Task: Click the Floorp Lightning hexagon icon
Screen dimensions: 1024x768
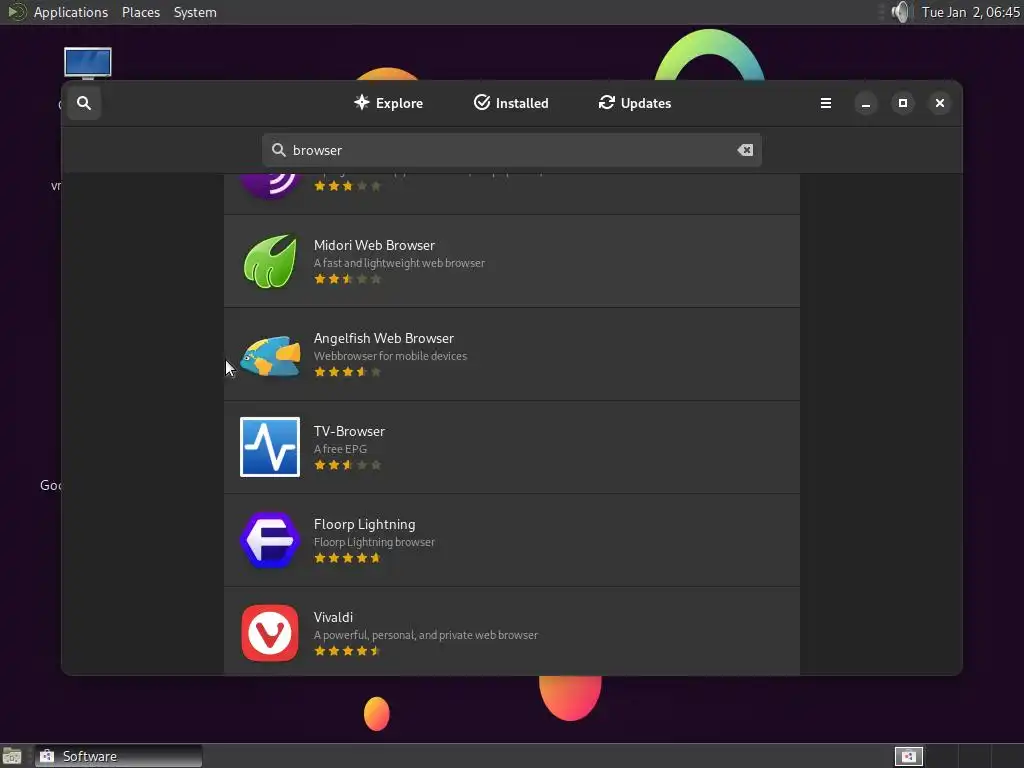Action: (270, 540)
